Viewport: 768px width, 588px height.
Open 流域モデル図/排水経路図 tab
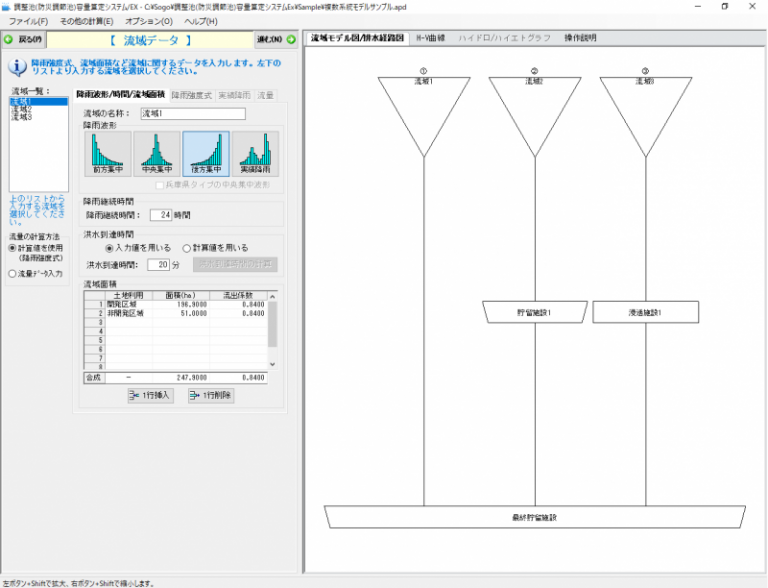[357, 38]
